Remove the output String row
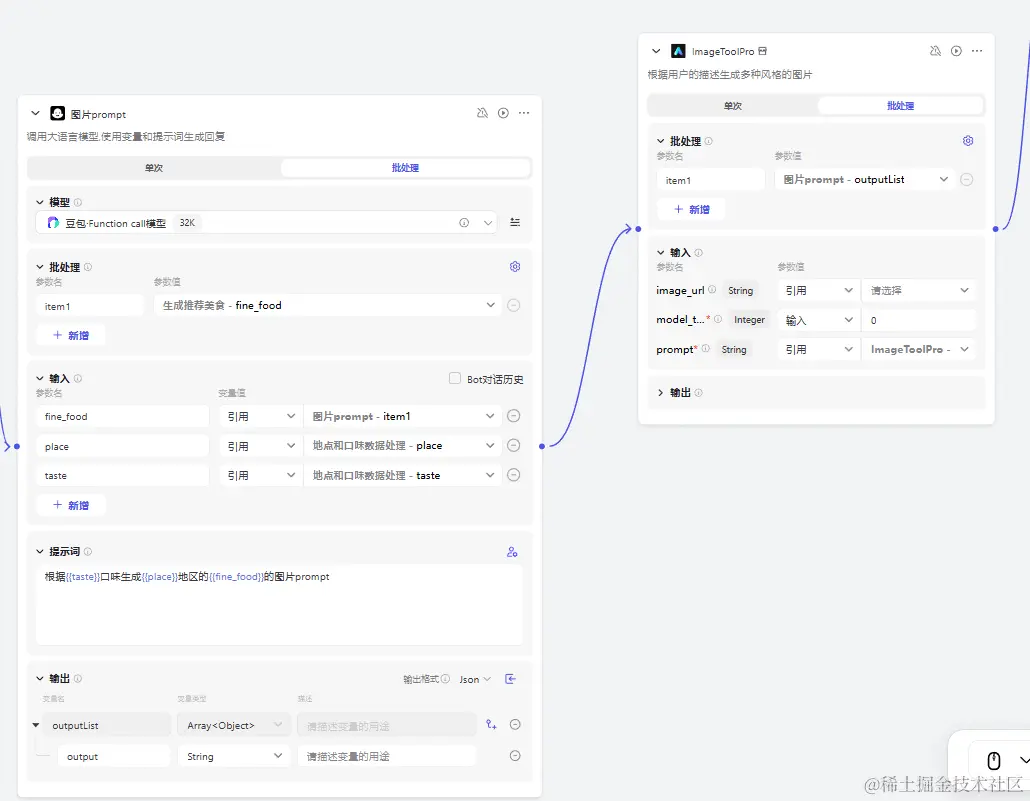The height and width of the screenshot is (801, 1030). (515, 756)
